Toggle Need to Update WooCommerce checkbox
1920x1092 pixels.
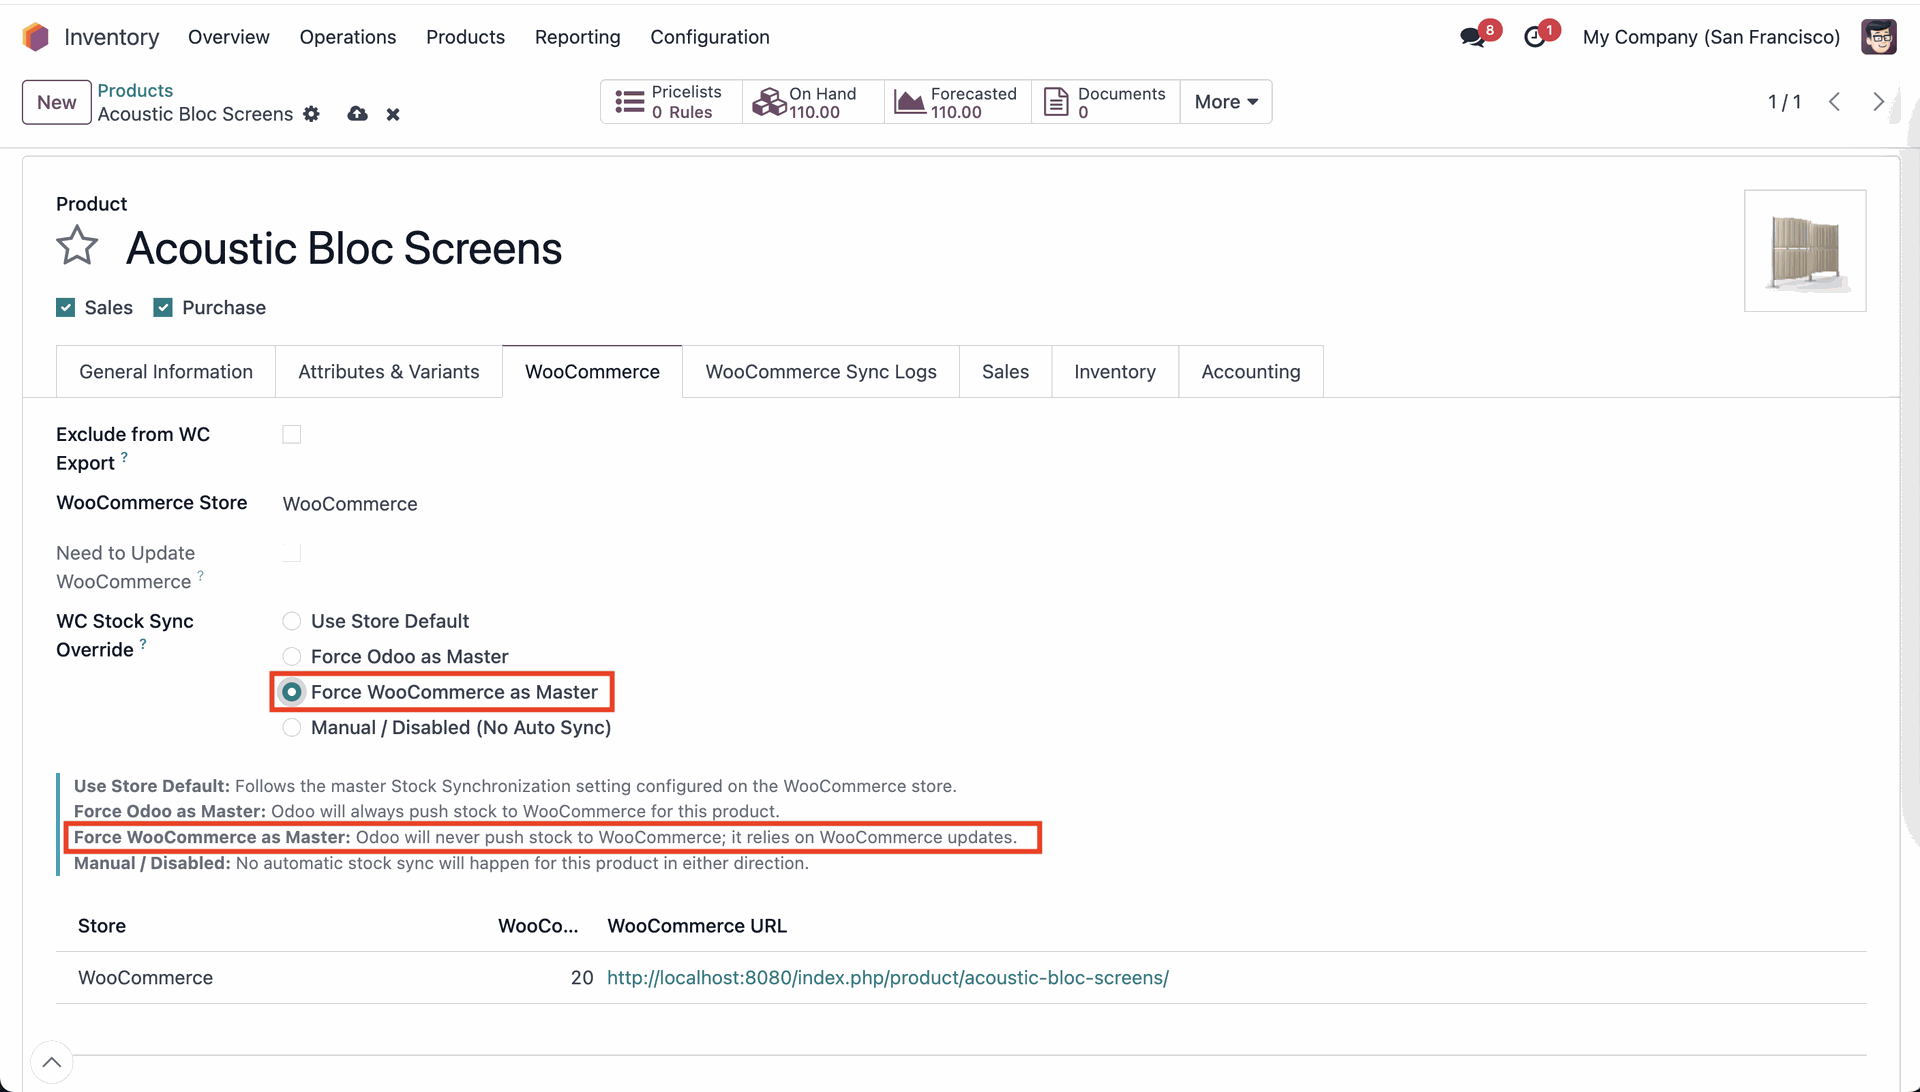tap(292, 553)
